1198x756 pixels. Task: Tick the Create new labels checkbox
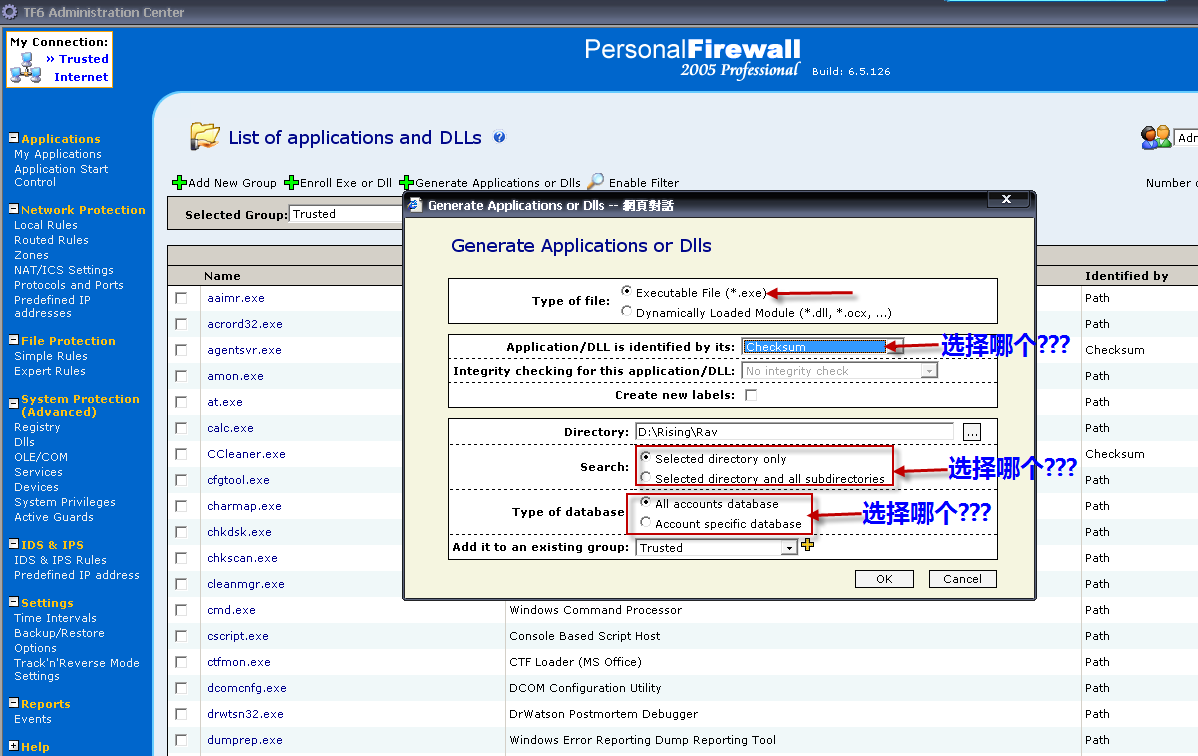tap(751, 395)
